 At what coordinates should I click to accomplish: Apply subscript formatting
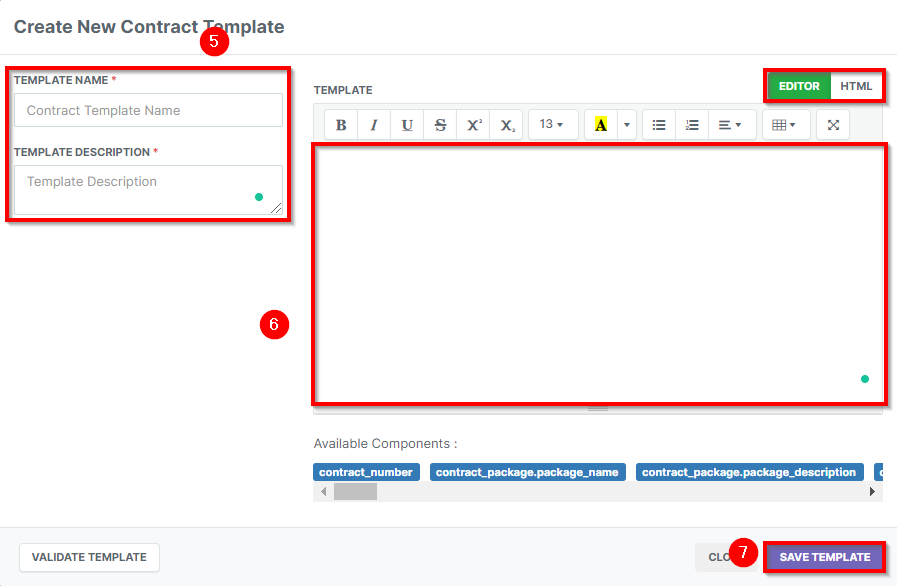click(x=507, y=125)
